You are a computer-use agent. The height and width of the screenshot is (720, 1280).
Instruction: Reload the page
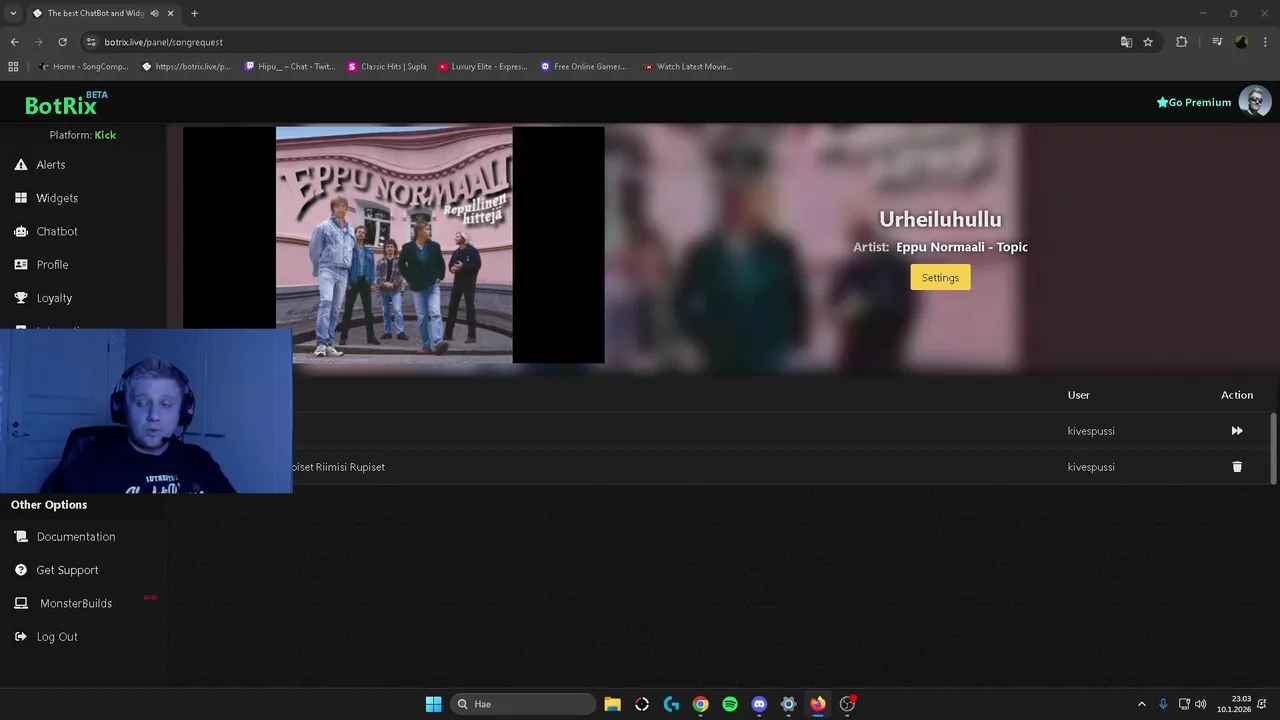[62, 42]
